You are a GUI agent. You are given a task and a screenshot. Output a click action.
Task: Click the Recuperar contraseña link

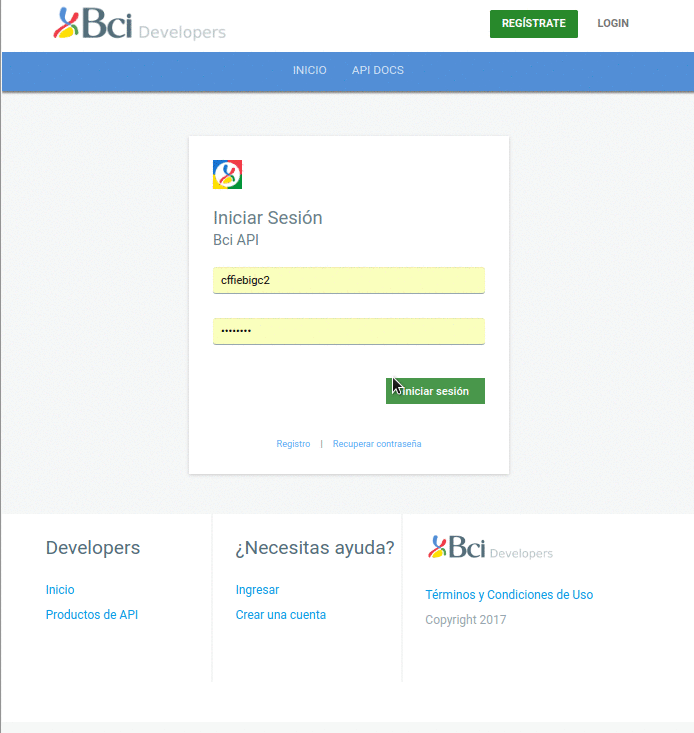pyautogui.click(x=377, y=444)
